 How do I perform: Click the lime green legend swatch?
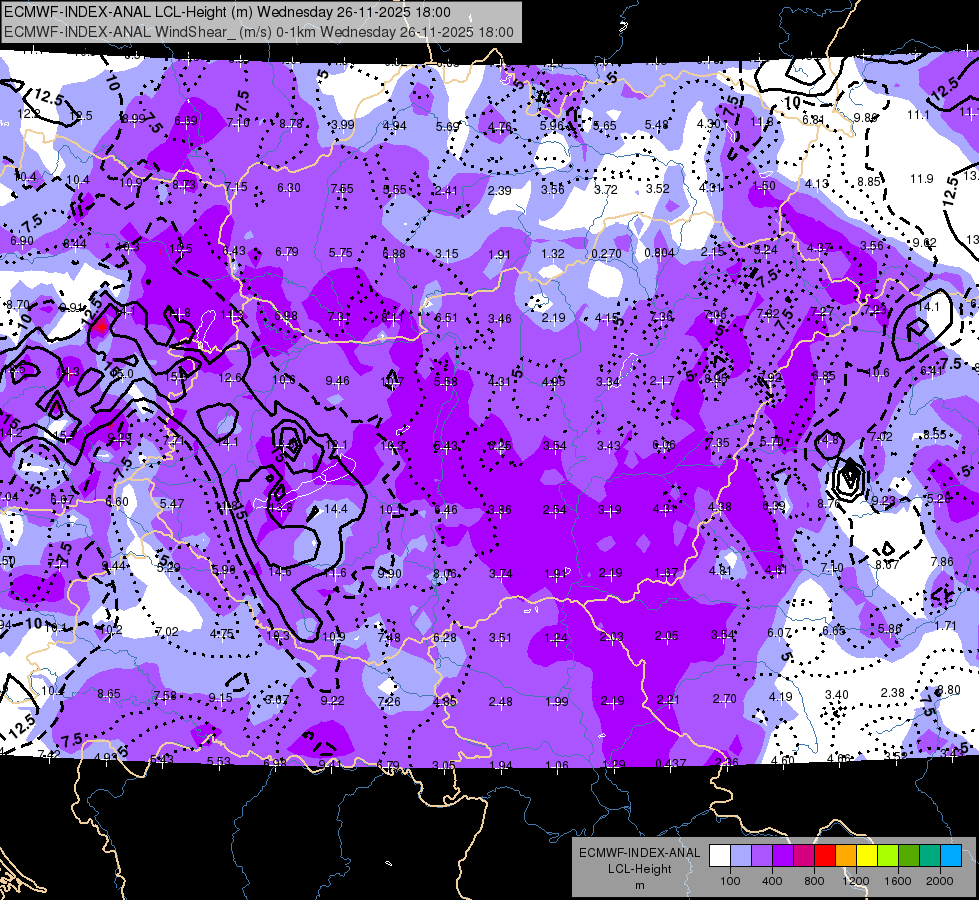pos(888,855)
